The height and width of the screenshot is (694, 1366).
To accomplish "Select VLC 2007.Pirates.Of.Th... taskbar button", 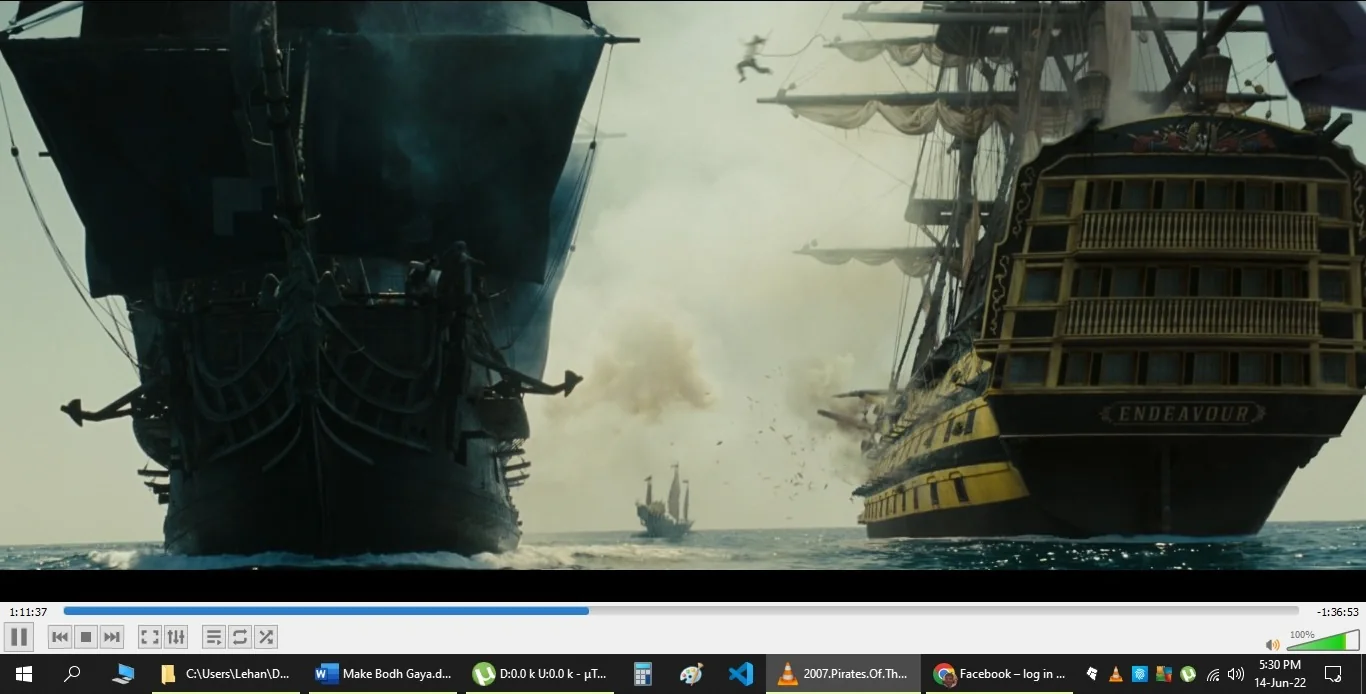I will click(843, 674).
